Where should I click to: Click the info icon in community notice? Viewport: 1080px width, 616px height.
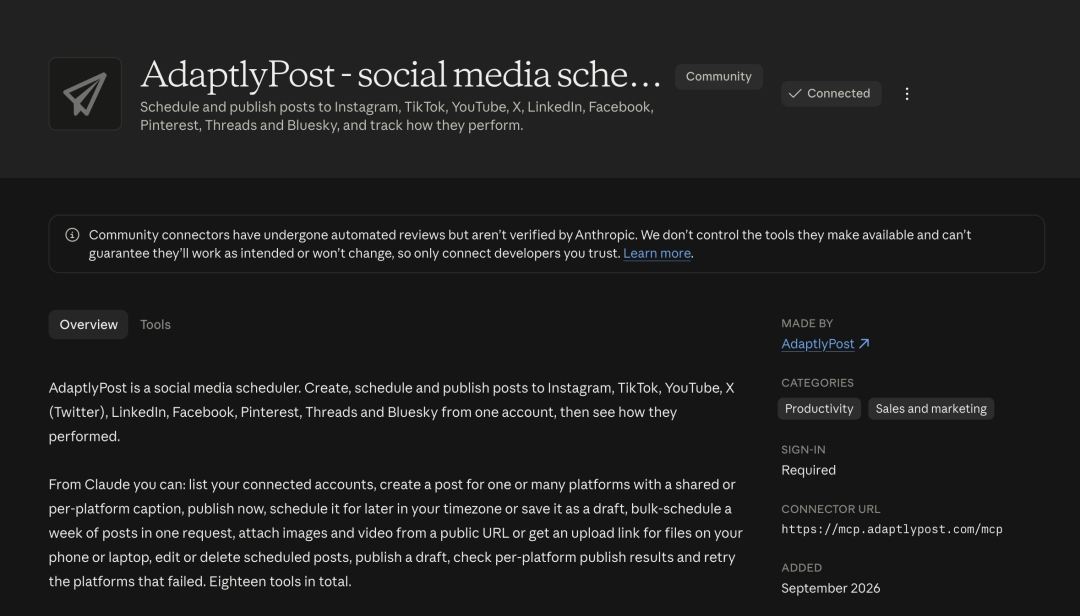pyautogui.click(x=72, y=235)
